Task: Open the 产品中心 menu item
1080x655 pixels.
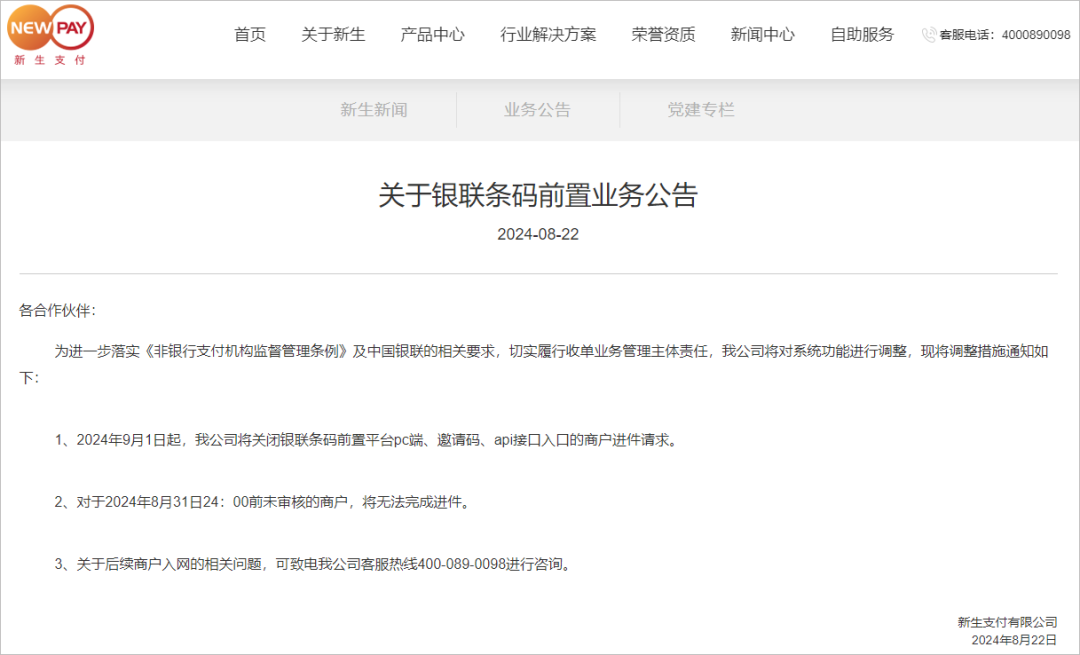Action: pos(432,34)
